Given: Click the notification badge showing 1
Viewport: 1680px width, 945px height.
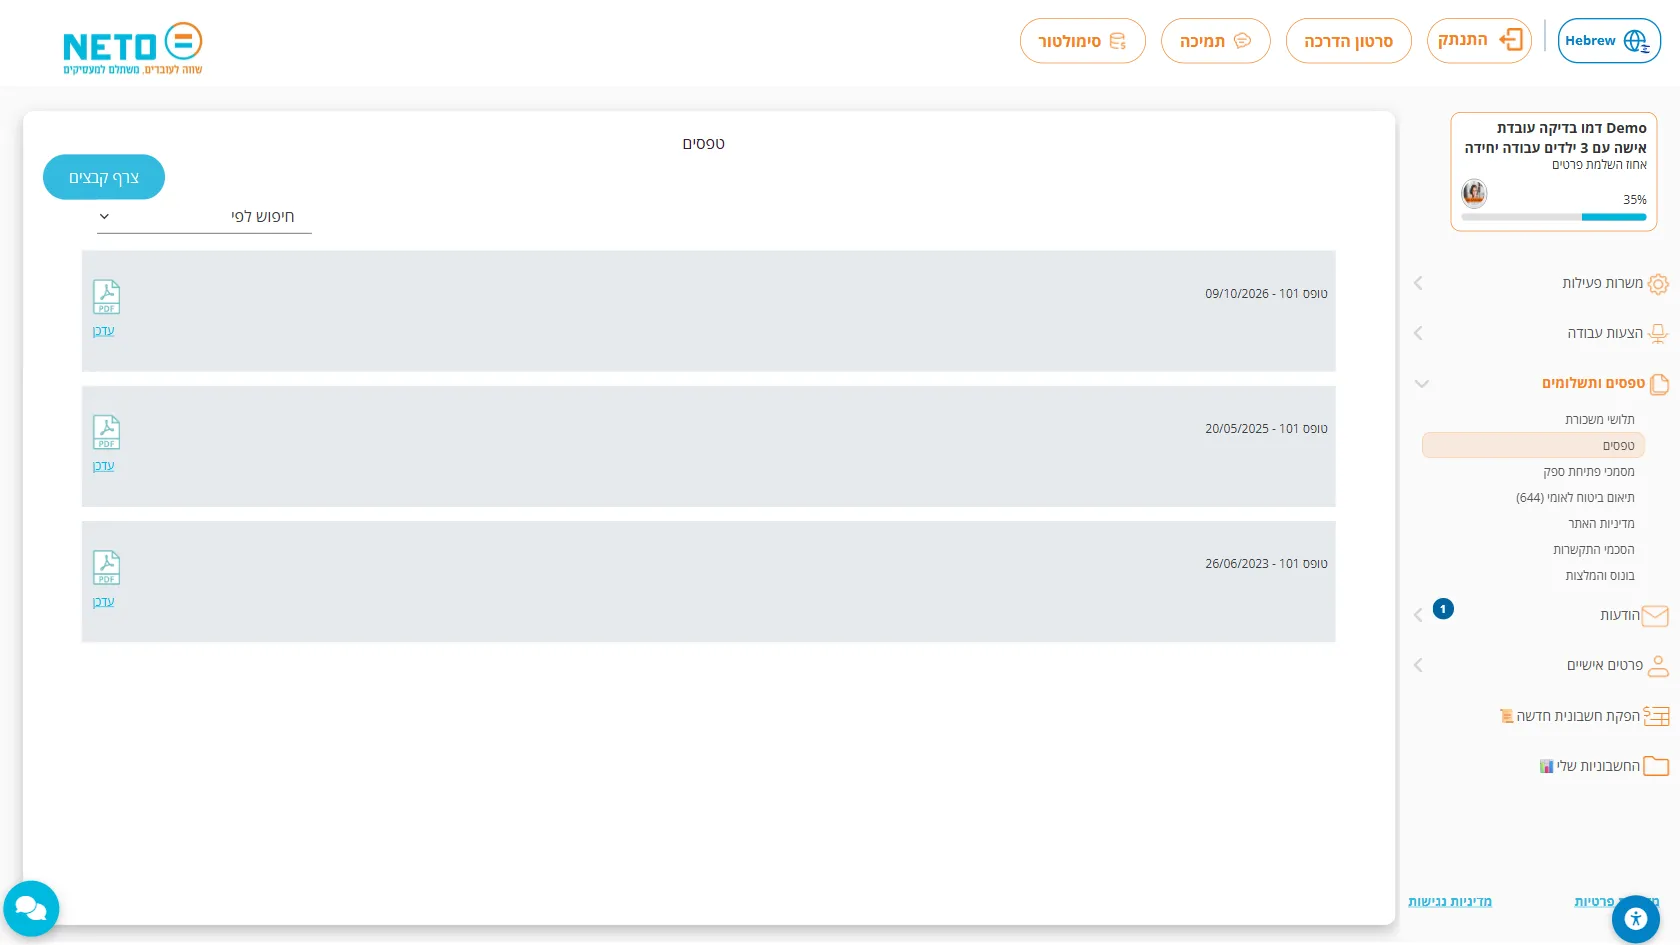Looking at the screenshot, I should [1443, 609].
